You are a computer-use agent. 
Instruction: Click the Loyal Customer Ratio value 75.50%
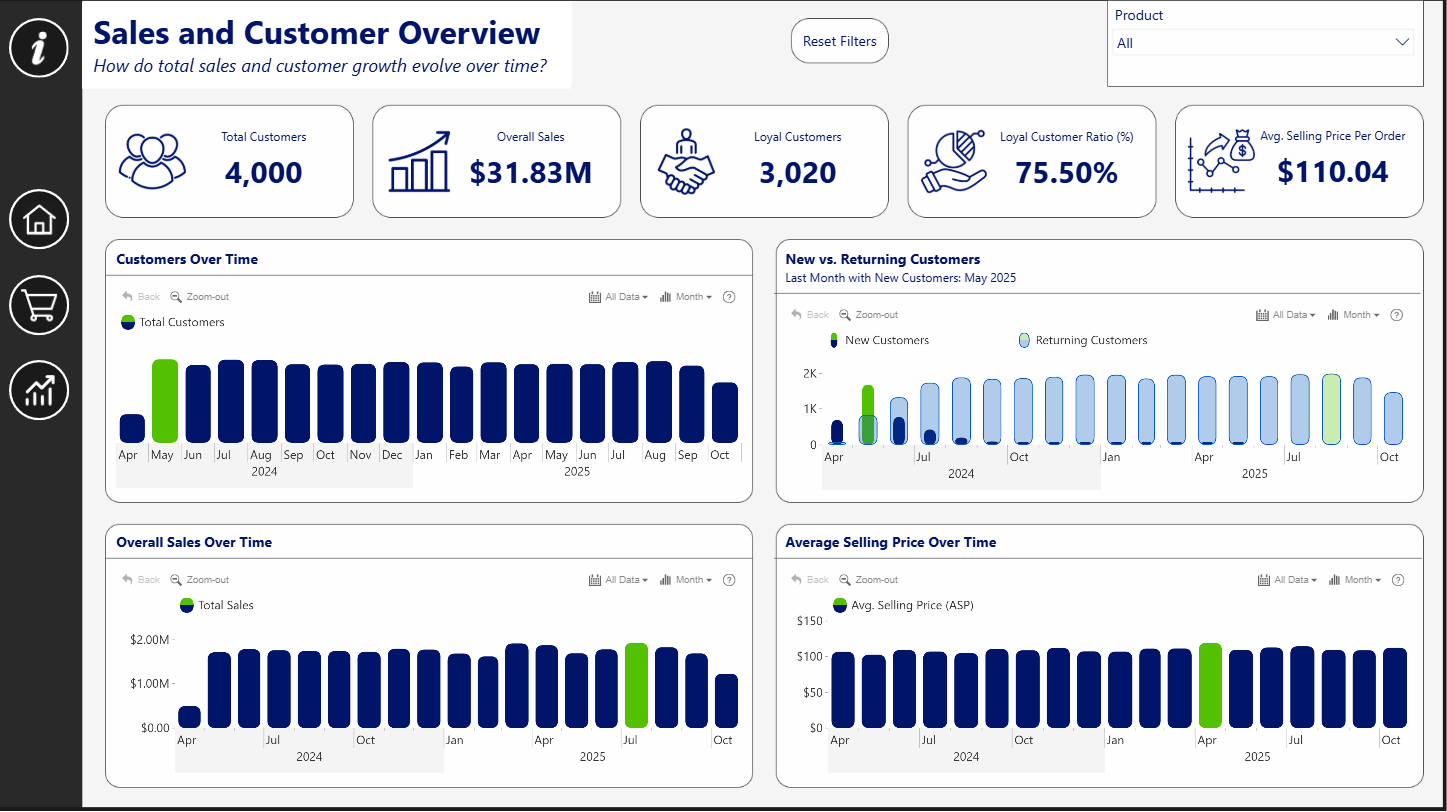(1067, 172)
